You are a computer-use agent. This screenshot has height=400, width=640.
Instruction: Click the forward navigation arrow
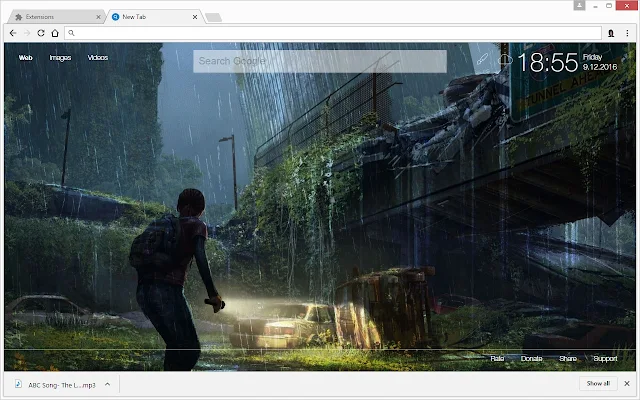click(x=27, y=33)
